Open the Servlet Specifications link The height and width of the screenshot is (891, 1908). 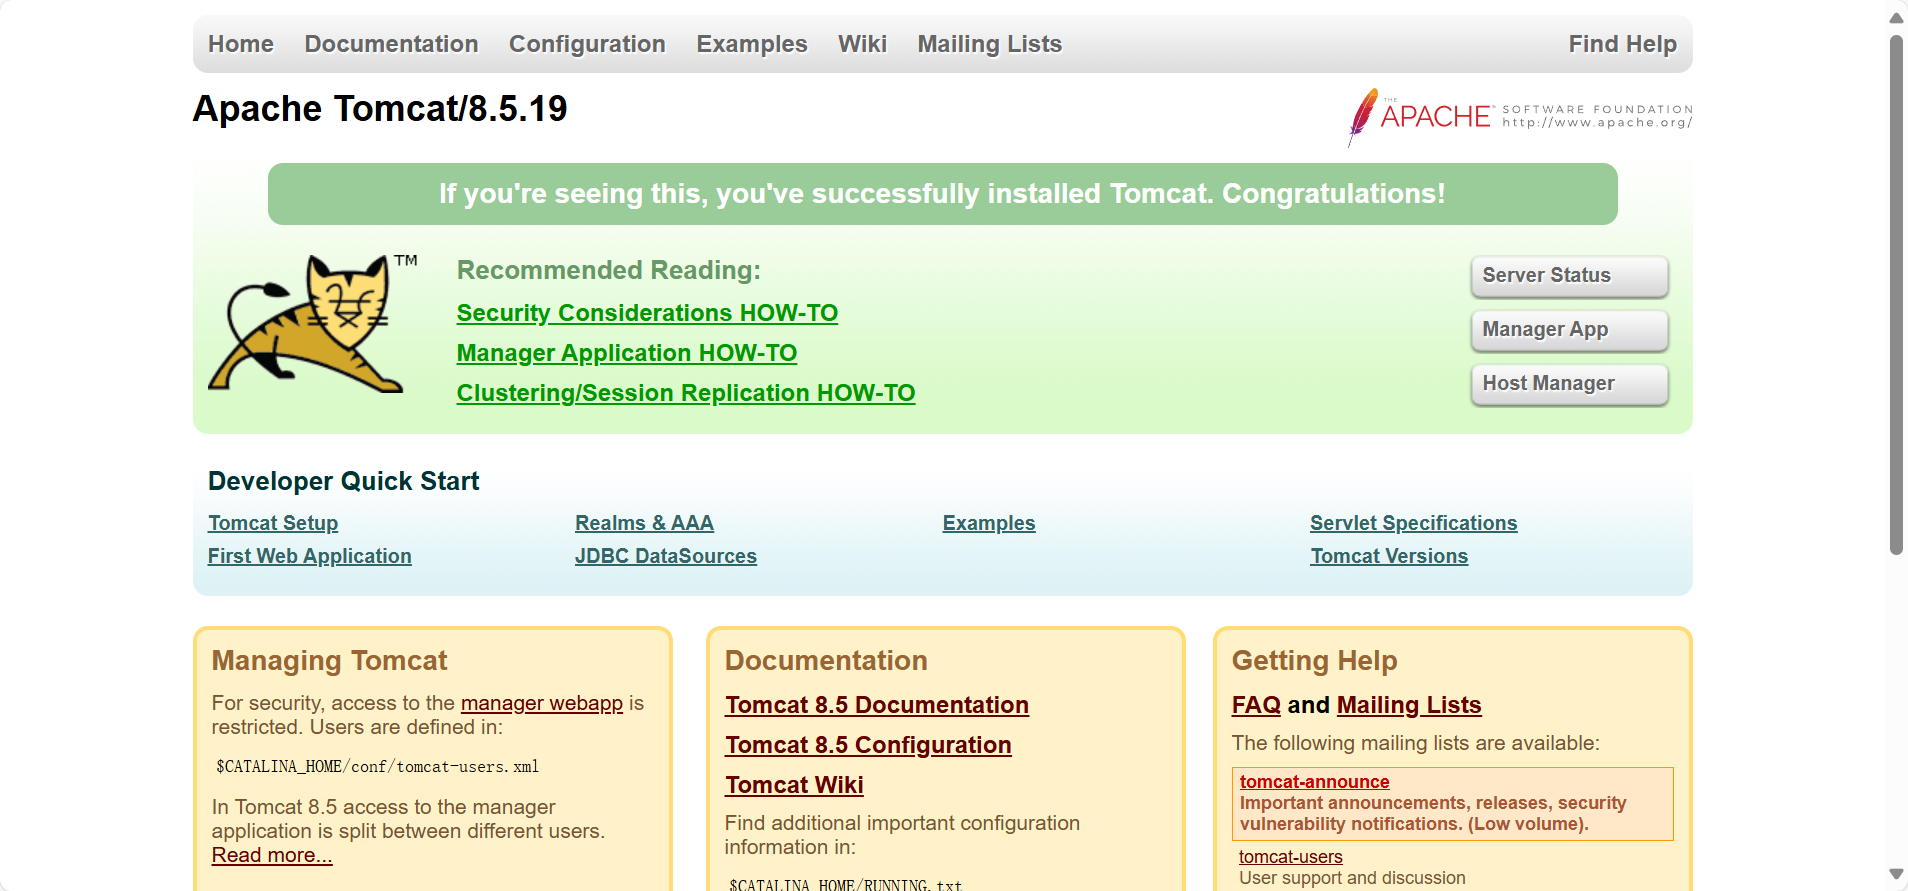[1414, 523]
